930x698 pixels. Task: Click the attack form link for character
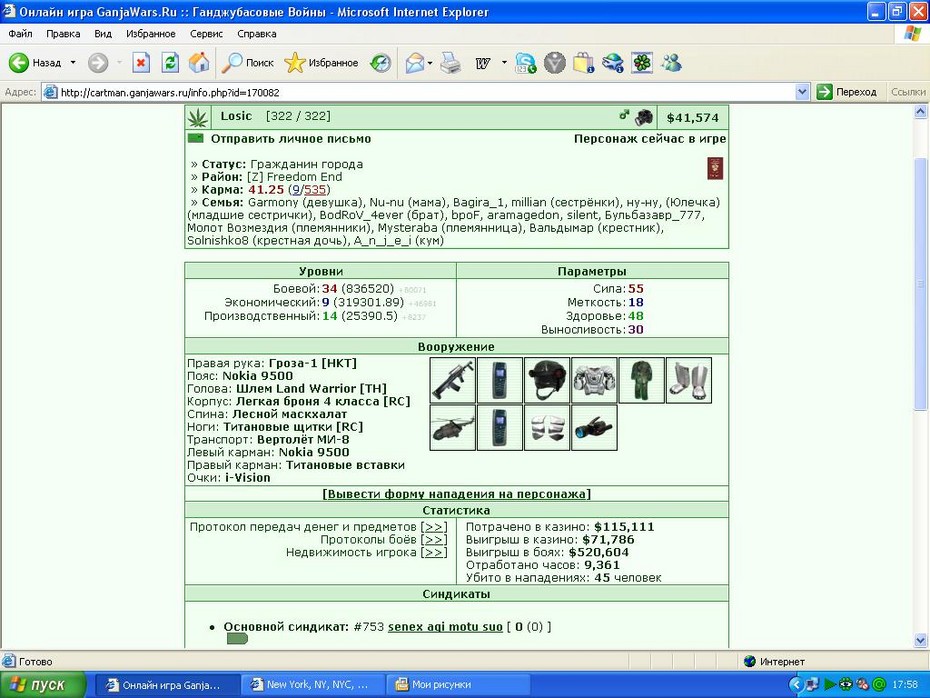[x=456, y=494]
